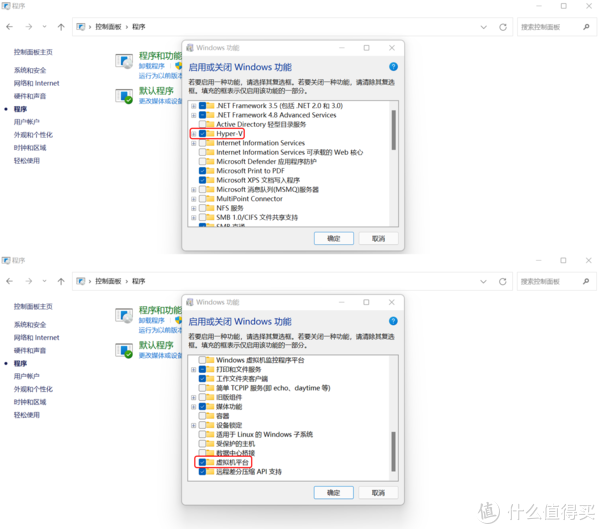Open 外观和个性化 in bottom window sidebar
600x529 pixels.
(x=33, y=389)
